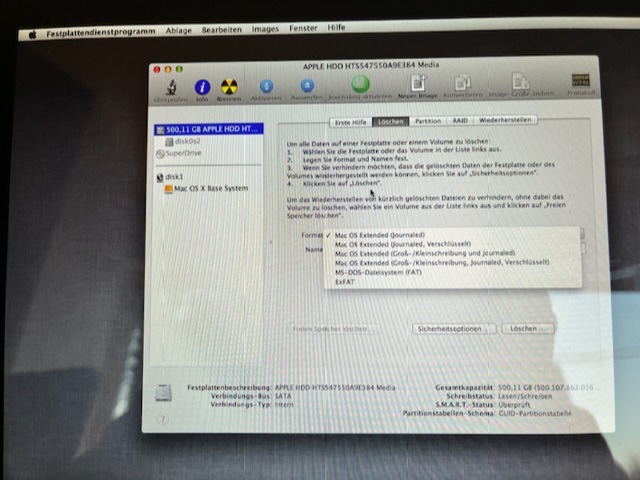Choose Mac OS Extended (Groß-/Kleinschreibung und Journaled)
640x480 pixels.
tap(452, 253)
